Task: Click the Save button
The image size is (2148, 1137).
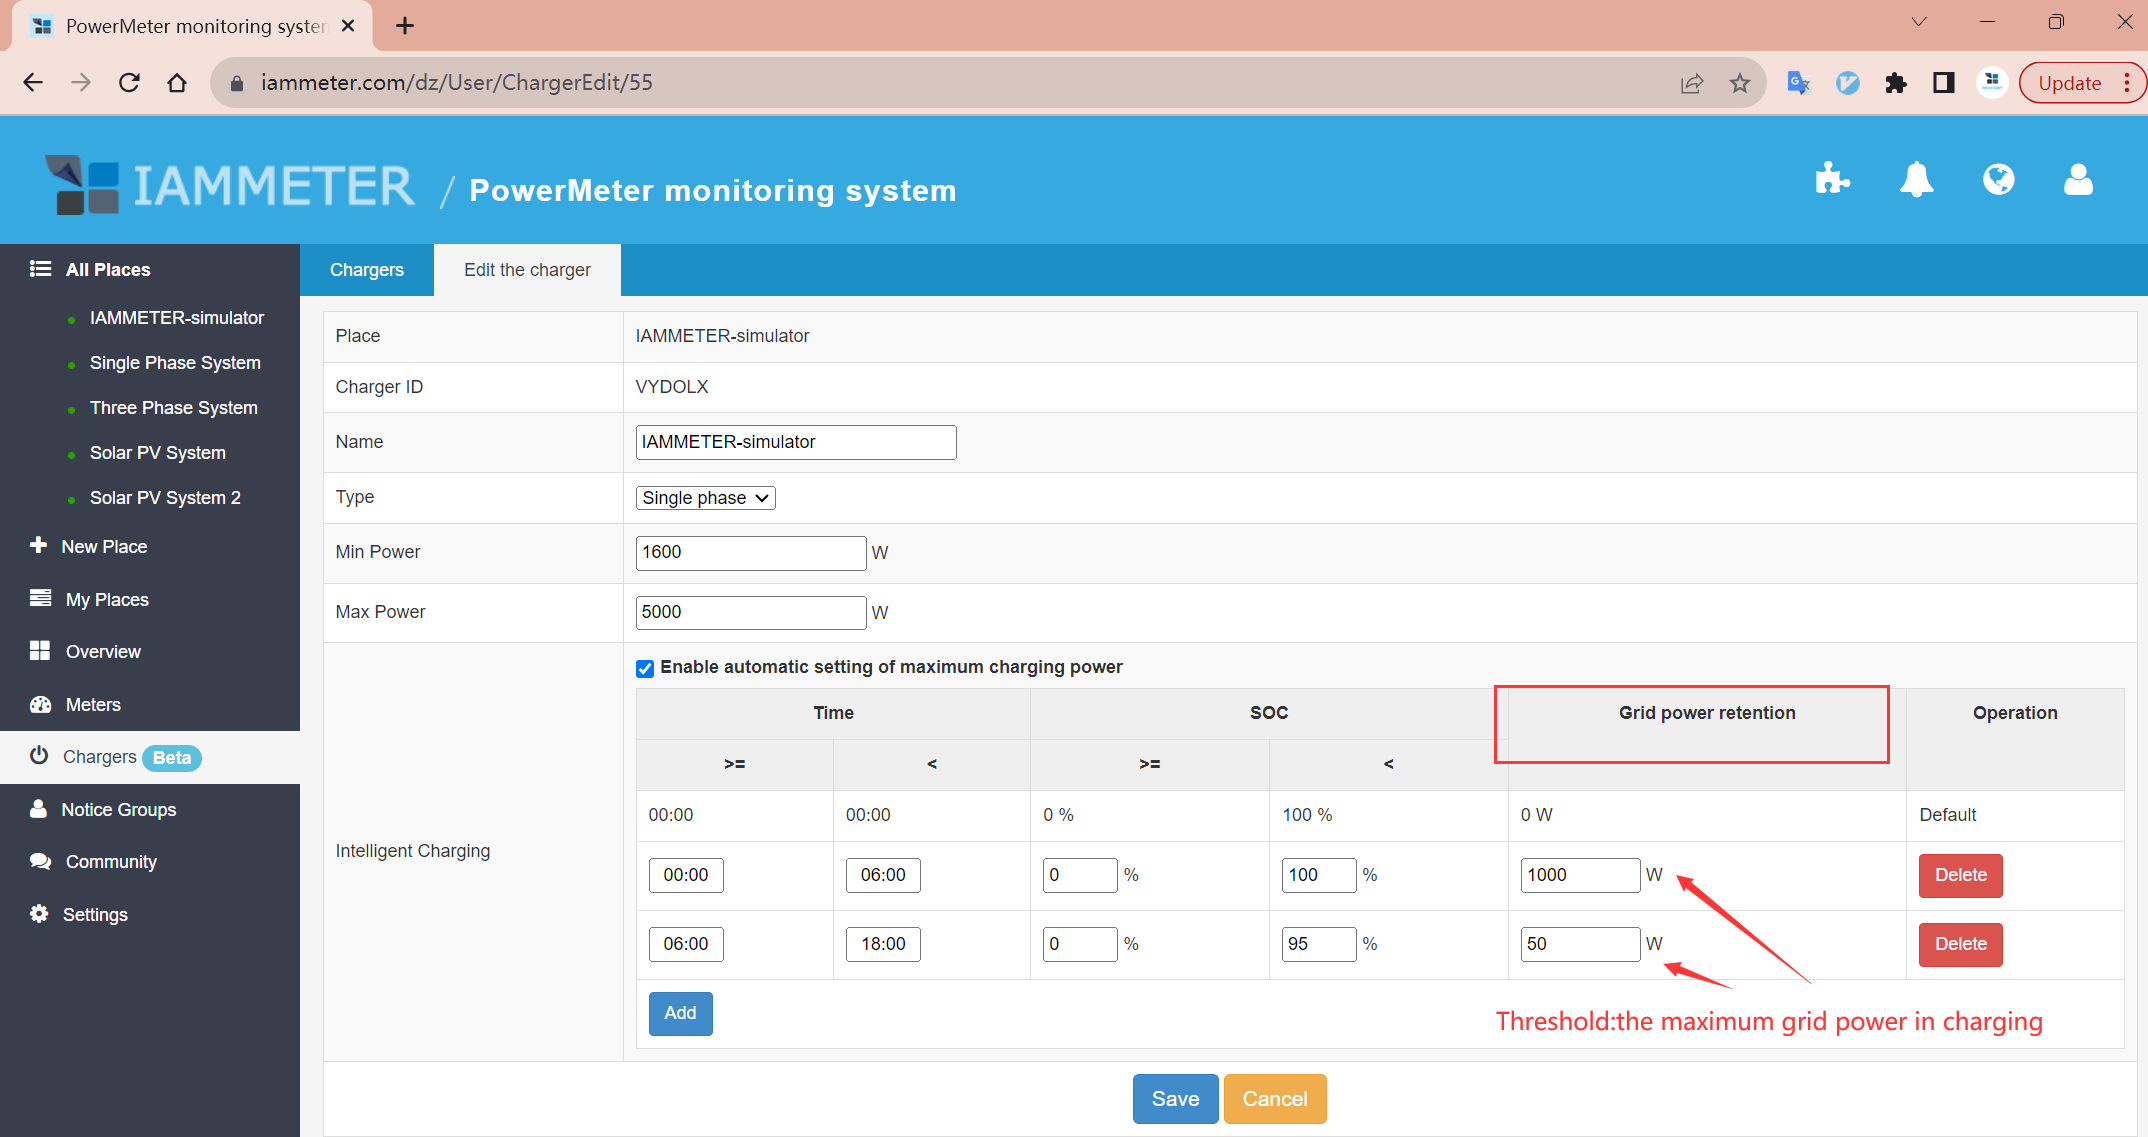Action: [x=1174, y=1099]
